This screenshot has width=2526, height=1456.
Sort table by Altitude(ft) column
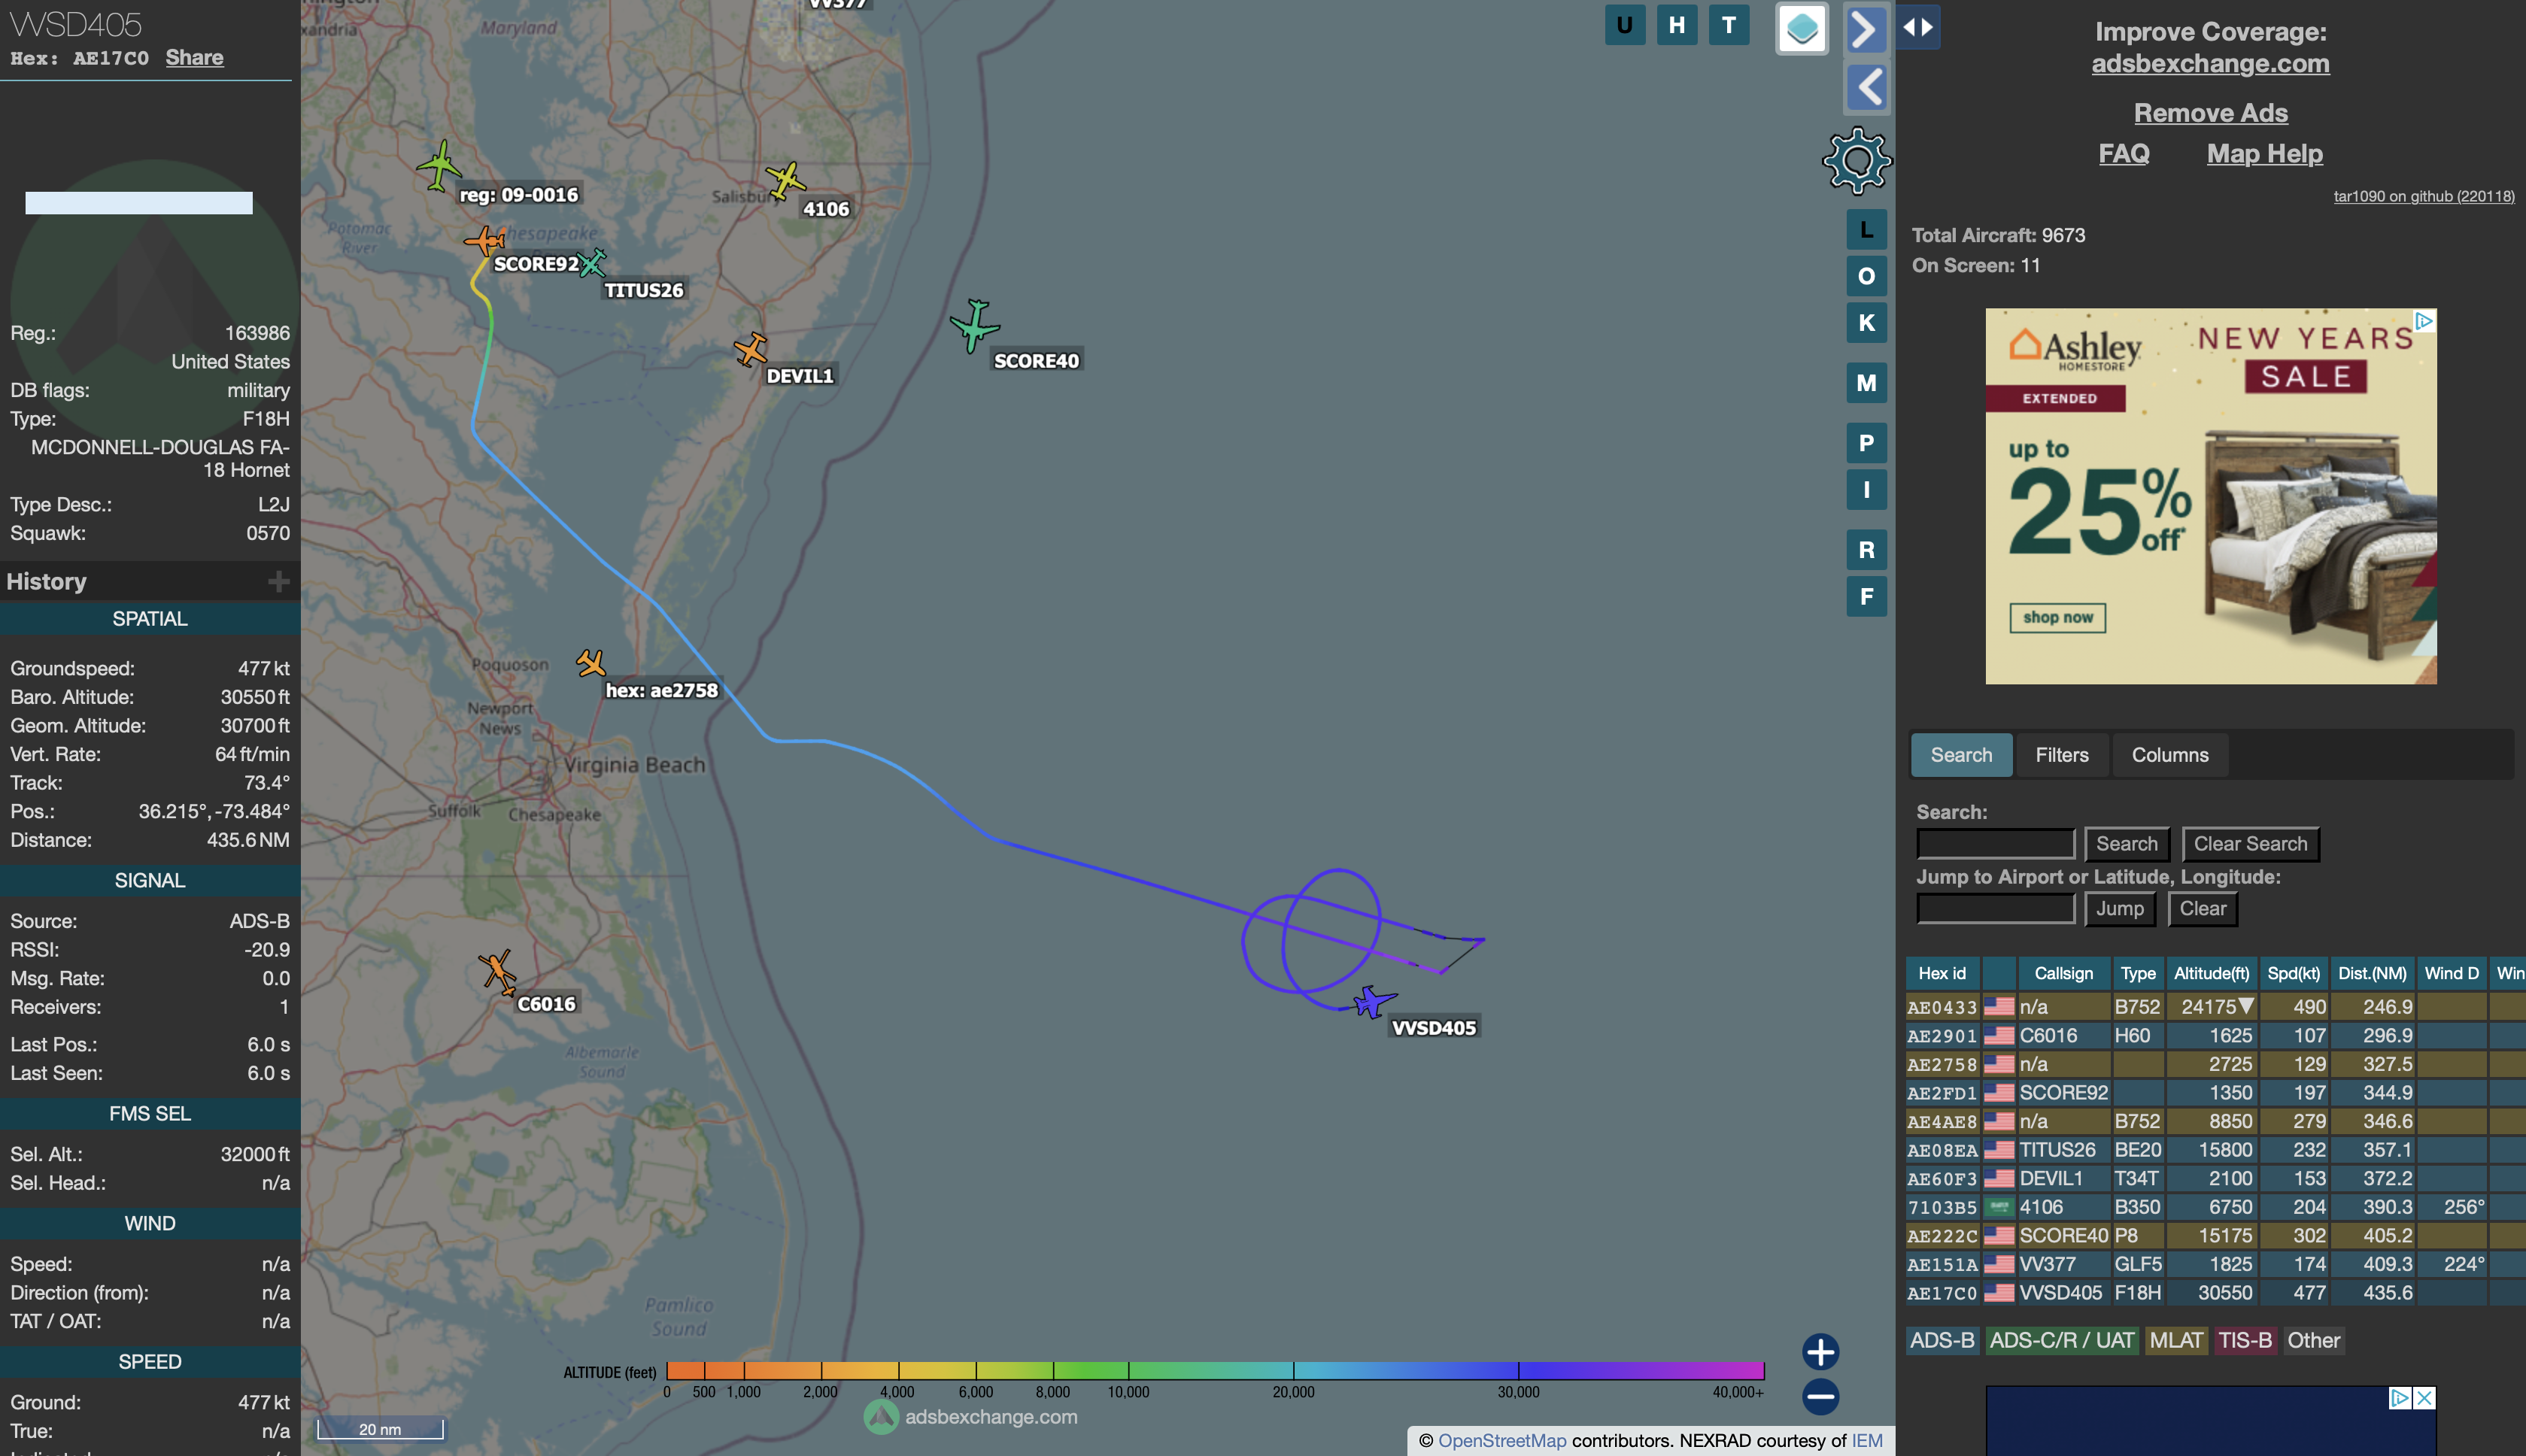[x=2211, y=973]
